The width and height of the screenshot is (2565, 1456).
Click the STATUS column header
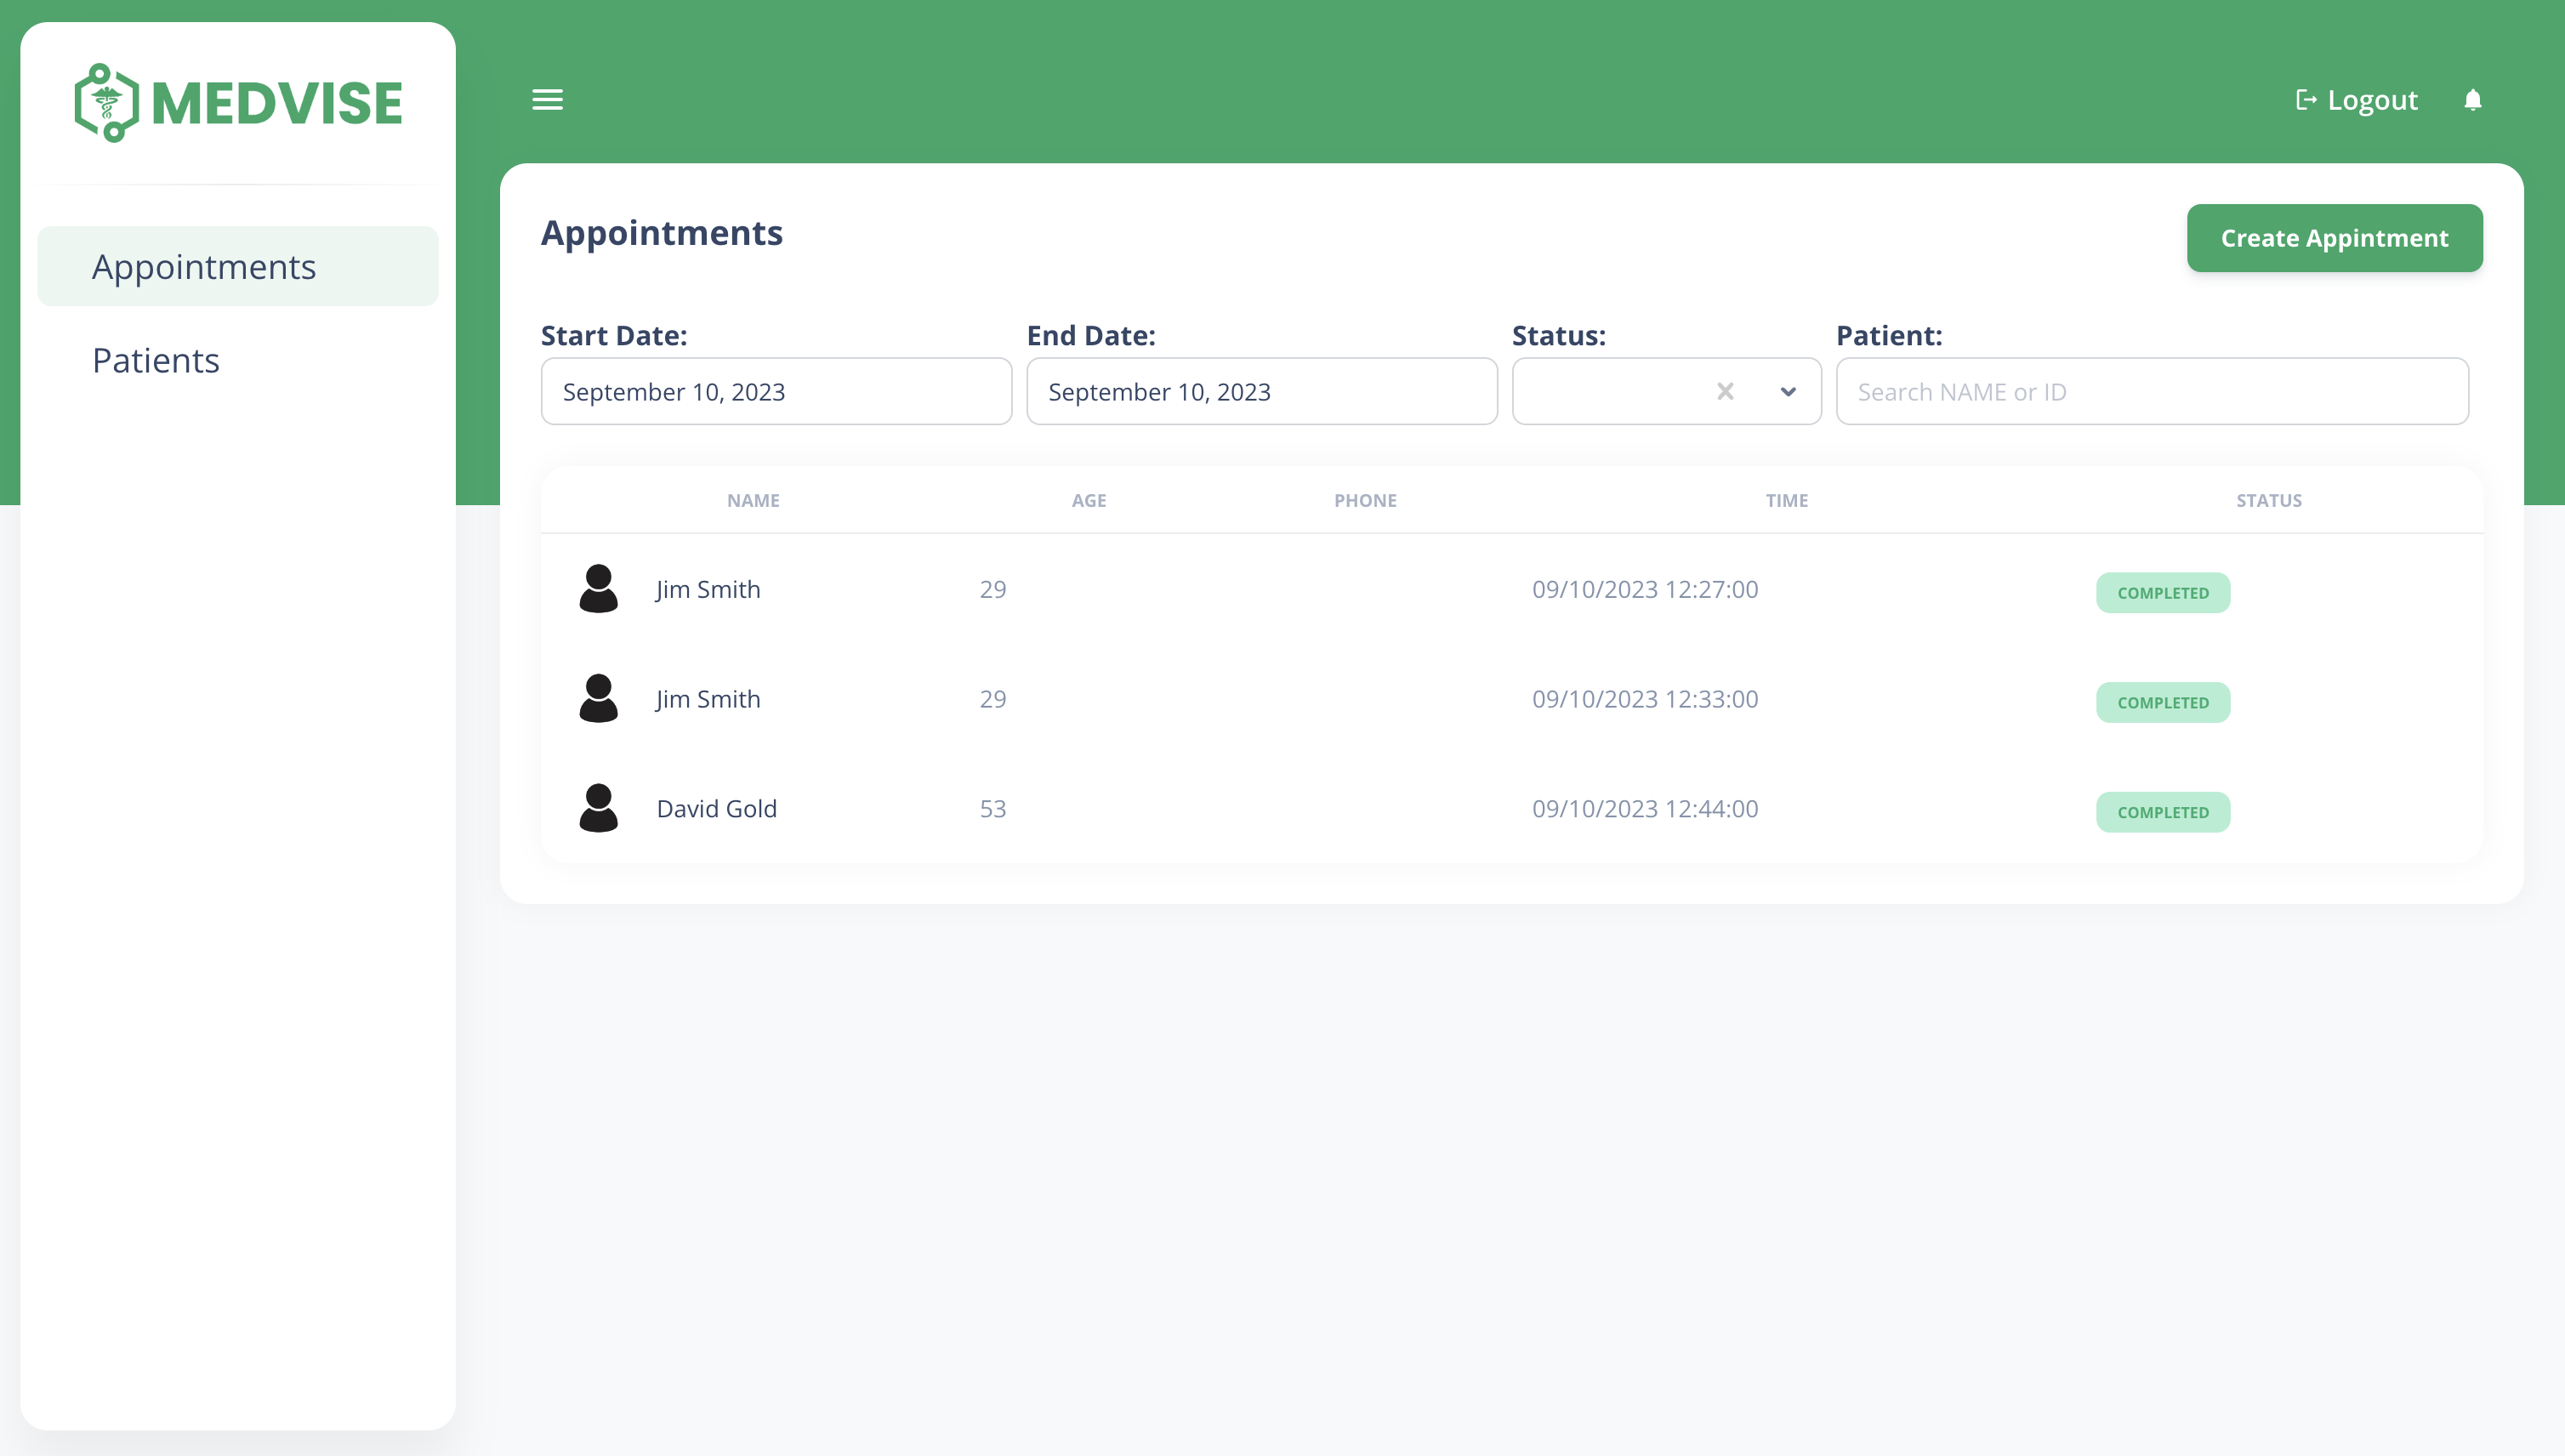[2268, 500]
